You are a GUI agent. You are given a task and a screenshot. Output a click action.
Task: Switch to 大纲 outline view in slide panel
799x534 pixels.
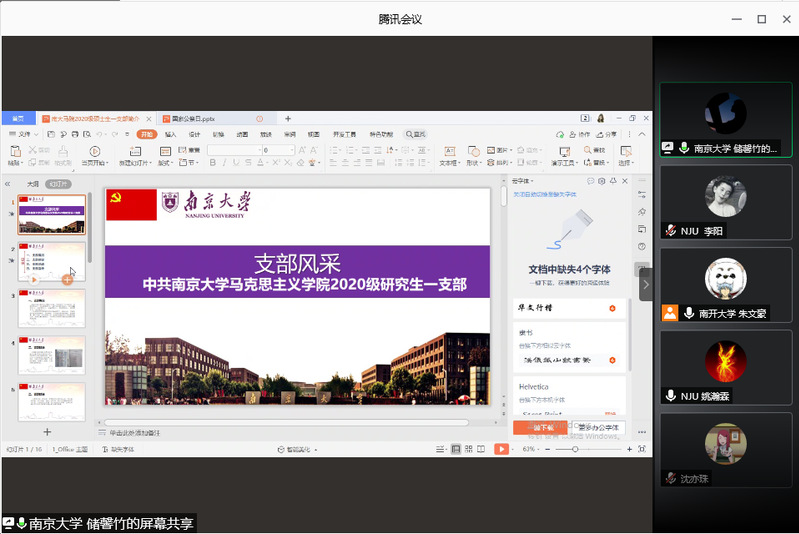point(33,184)
